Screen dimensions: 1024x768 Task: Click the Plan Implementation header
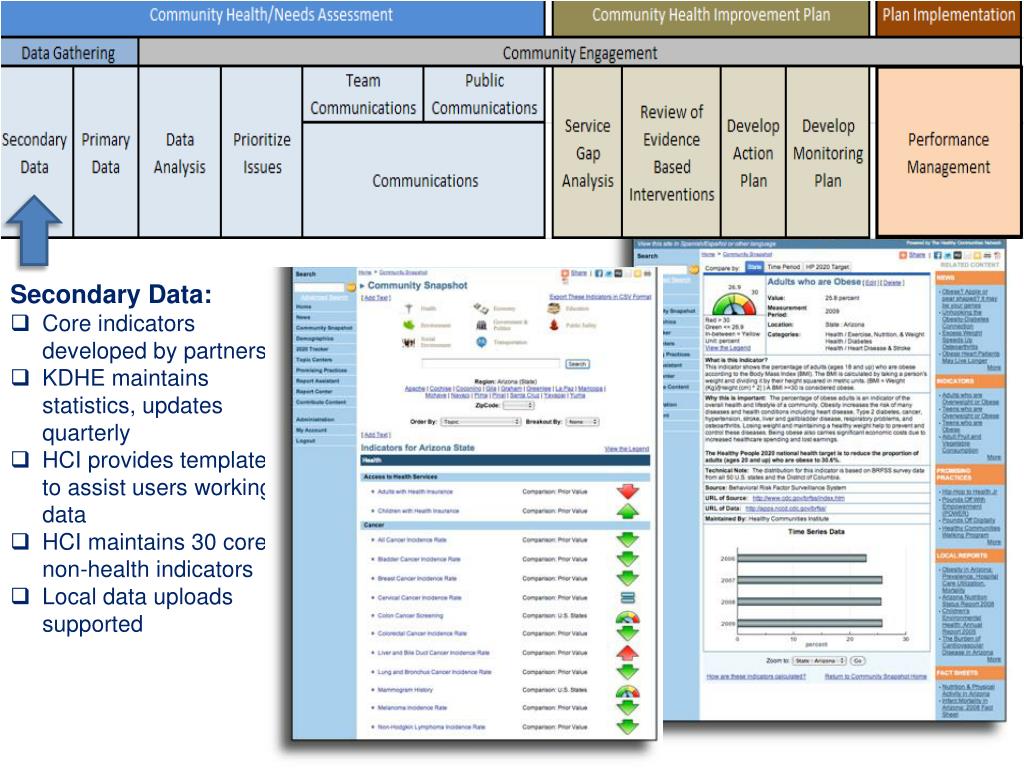coord(948,16)
